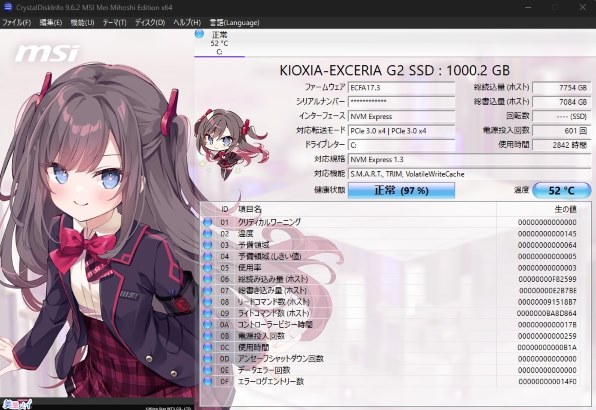Select raw value 0000000BA8D864

tap(547, 313)
